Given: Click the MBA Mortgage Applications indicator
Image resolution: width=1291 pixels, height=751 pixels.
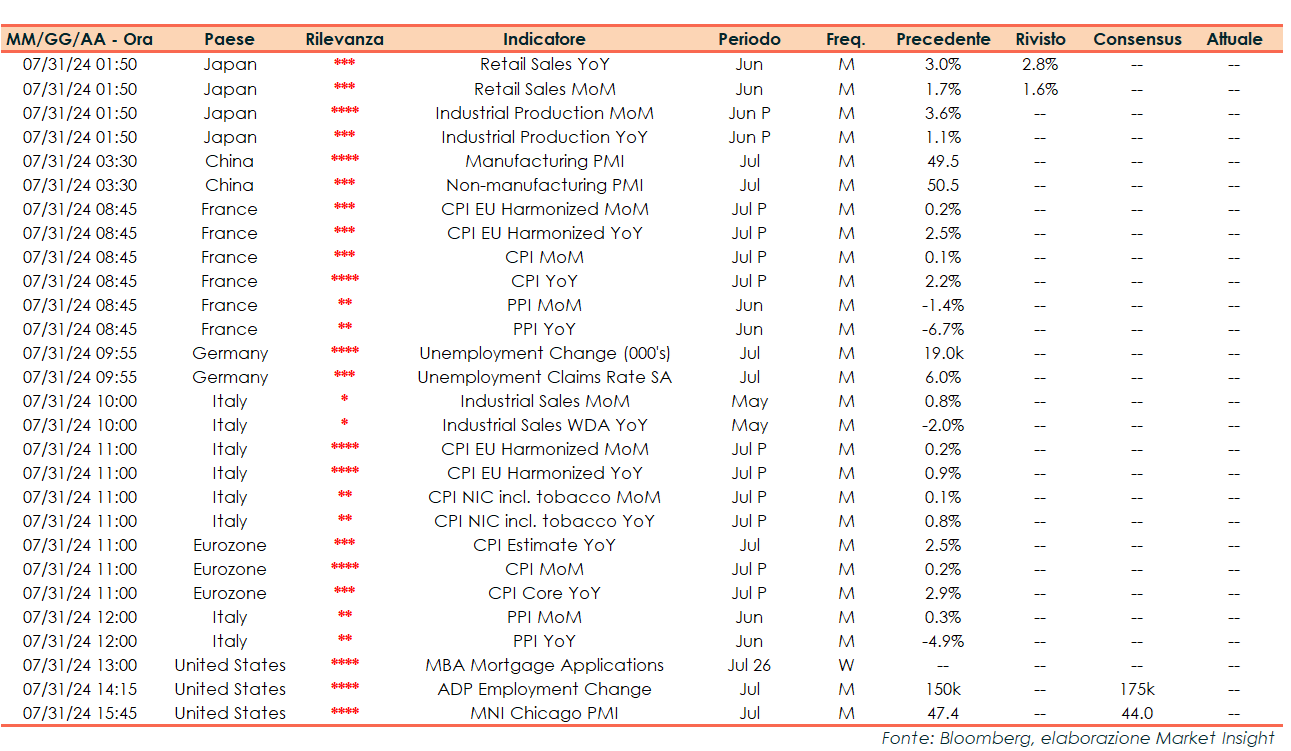Looking at the screenshot, I should pyautogui.click(x=544, y=665).
